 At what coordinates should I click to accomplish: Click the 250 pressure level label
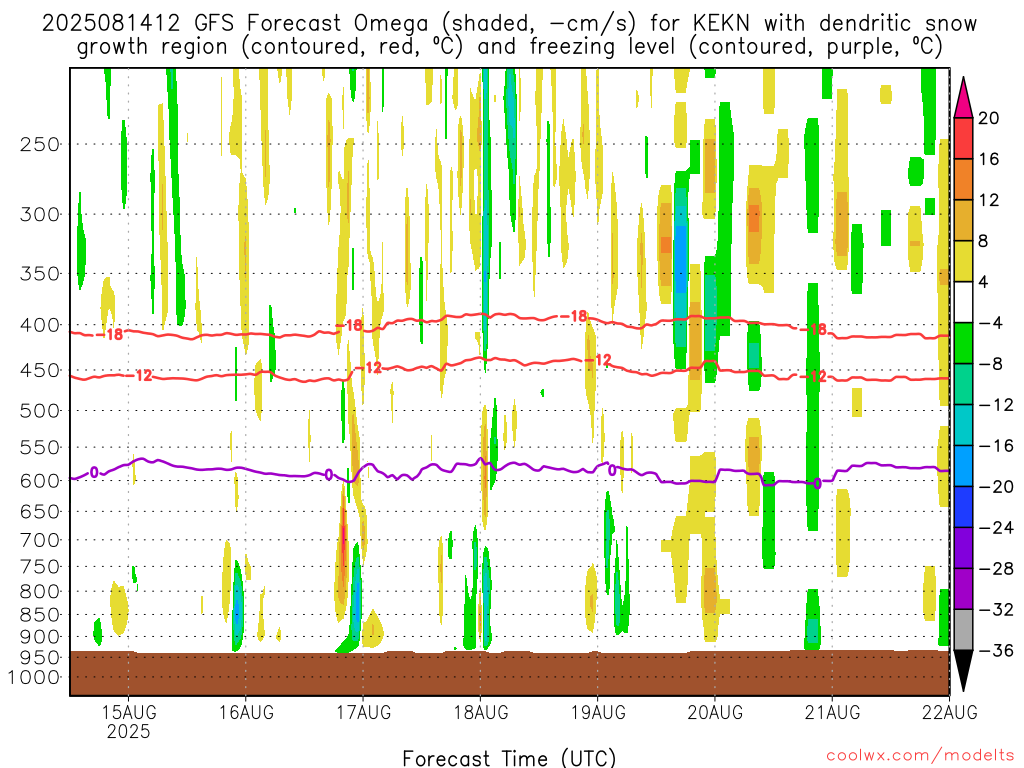[39, 144]
